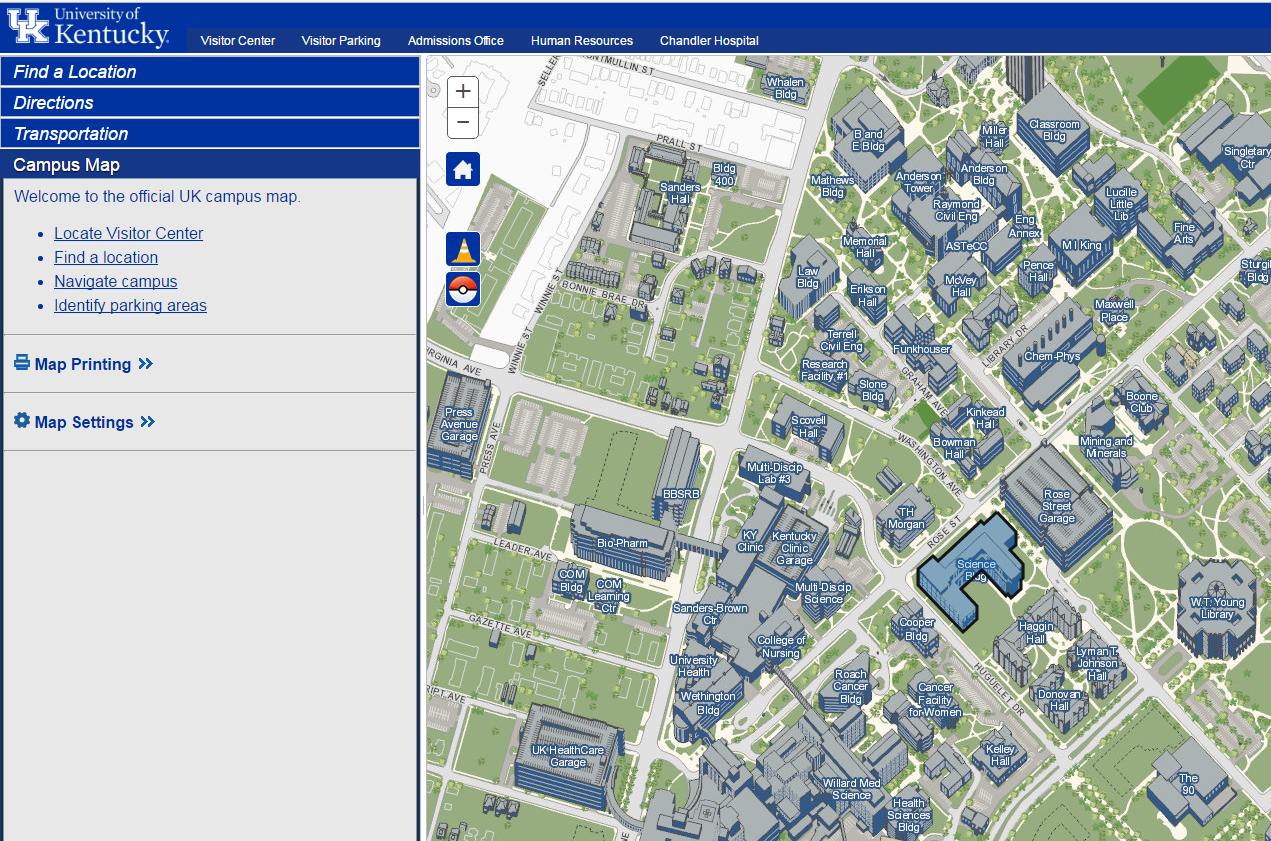Screen dimensions: 1271x841
Task: Click the Lyman T. Johnson Hall label
Action: (1097, 663)
